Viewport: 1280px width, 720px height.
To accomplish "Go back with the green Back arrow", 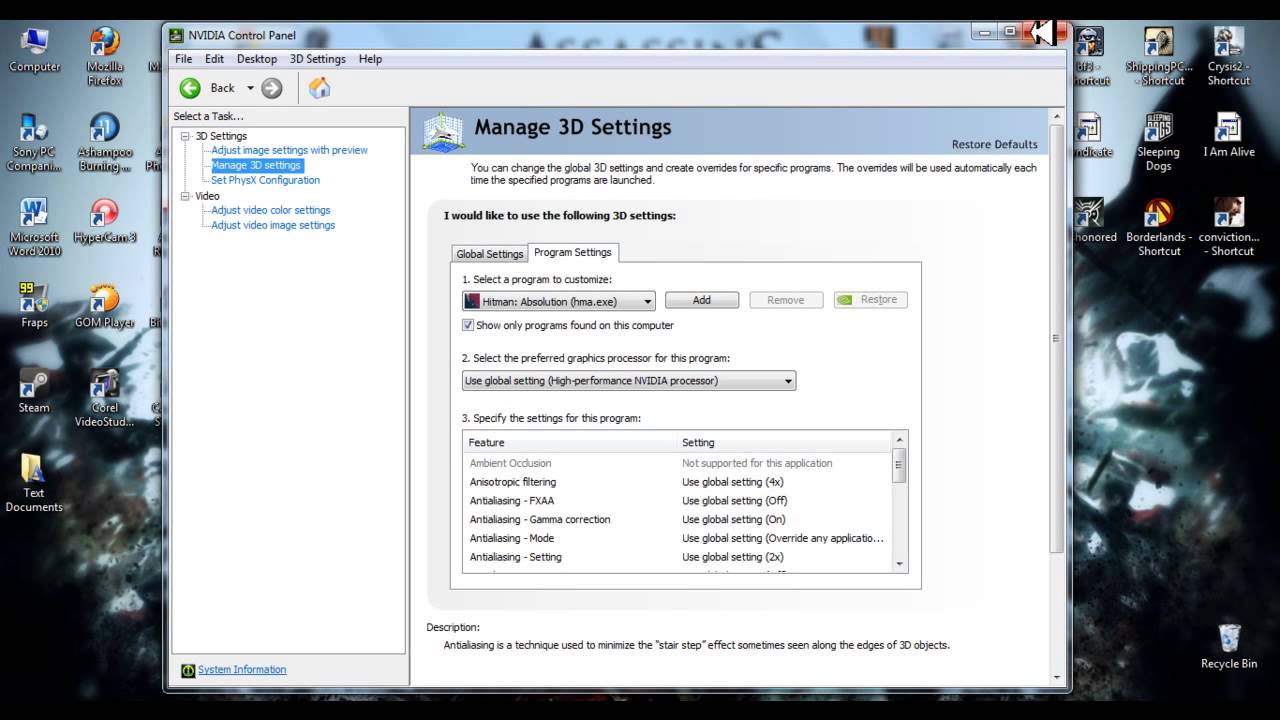I will [190, 88].
